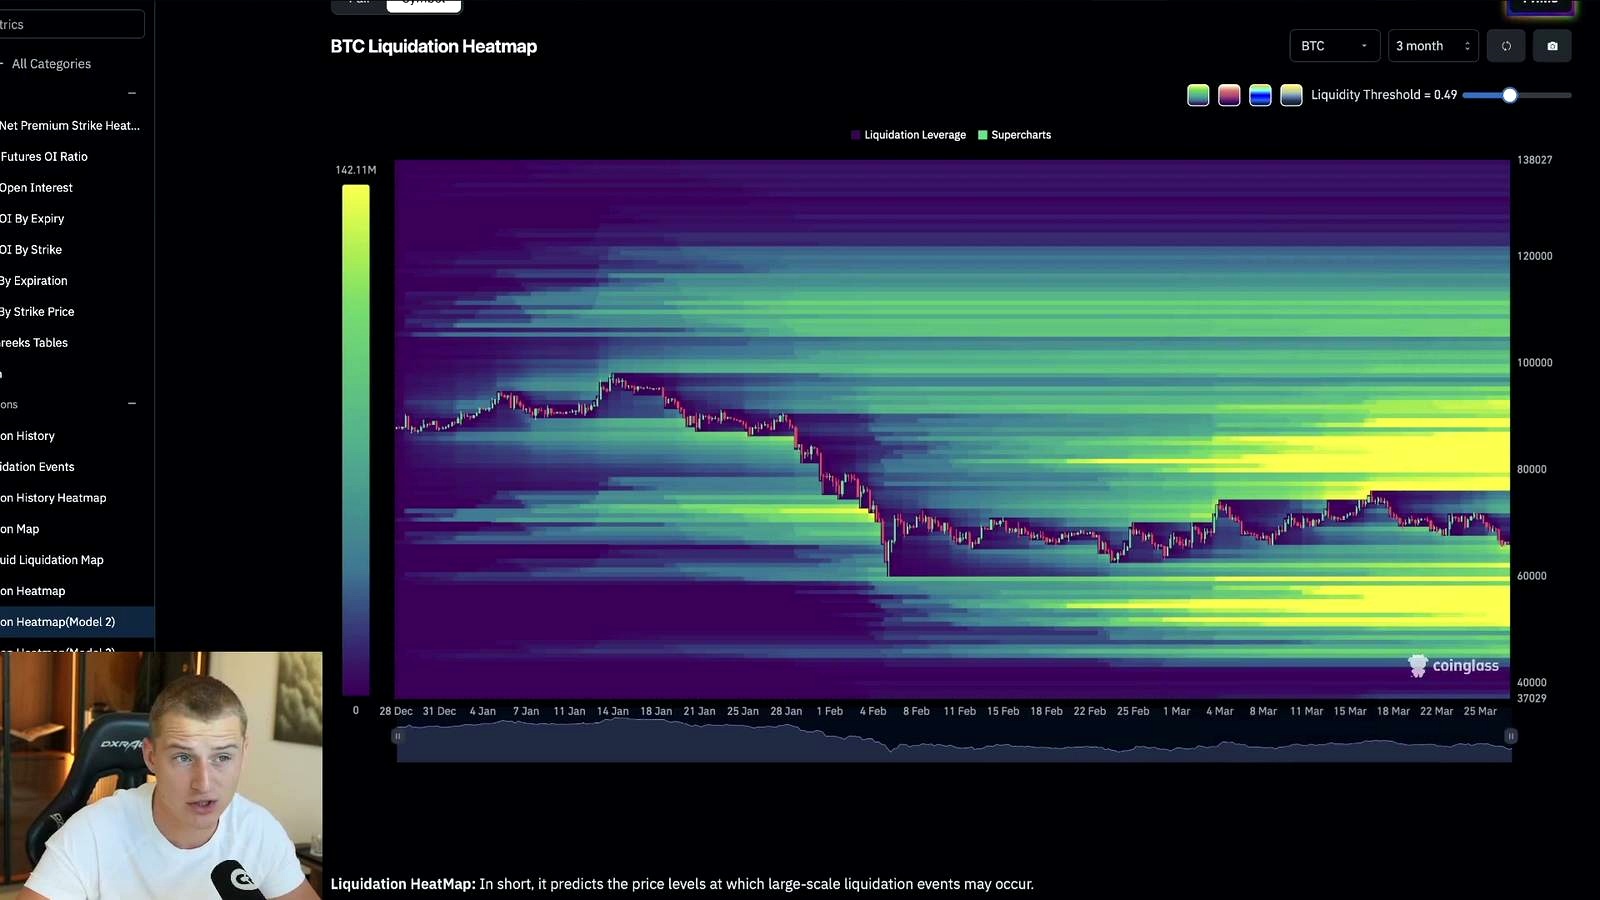Open the Liquidation Heatmap sidebar item
1600x900 pixels.
[33, 591]
